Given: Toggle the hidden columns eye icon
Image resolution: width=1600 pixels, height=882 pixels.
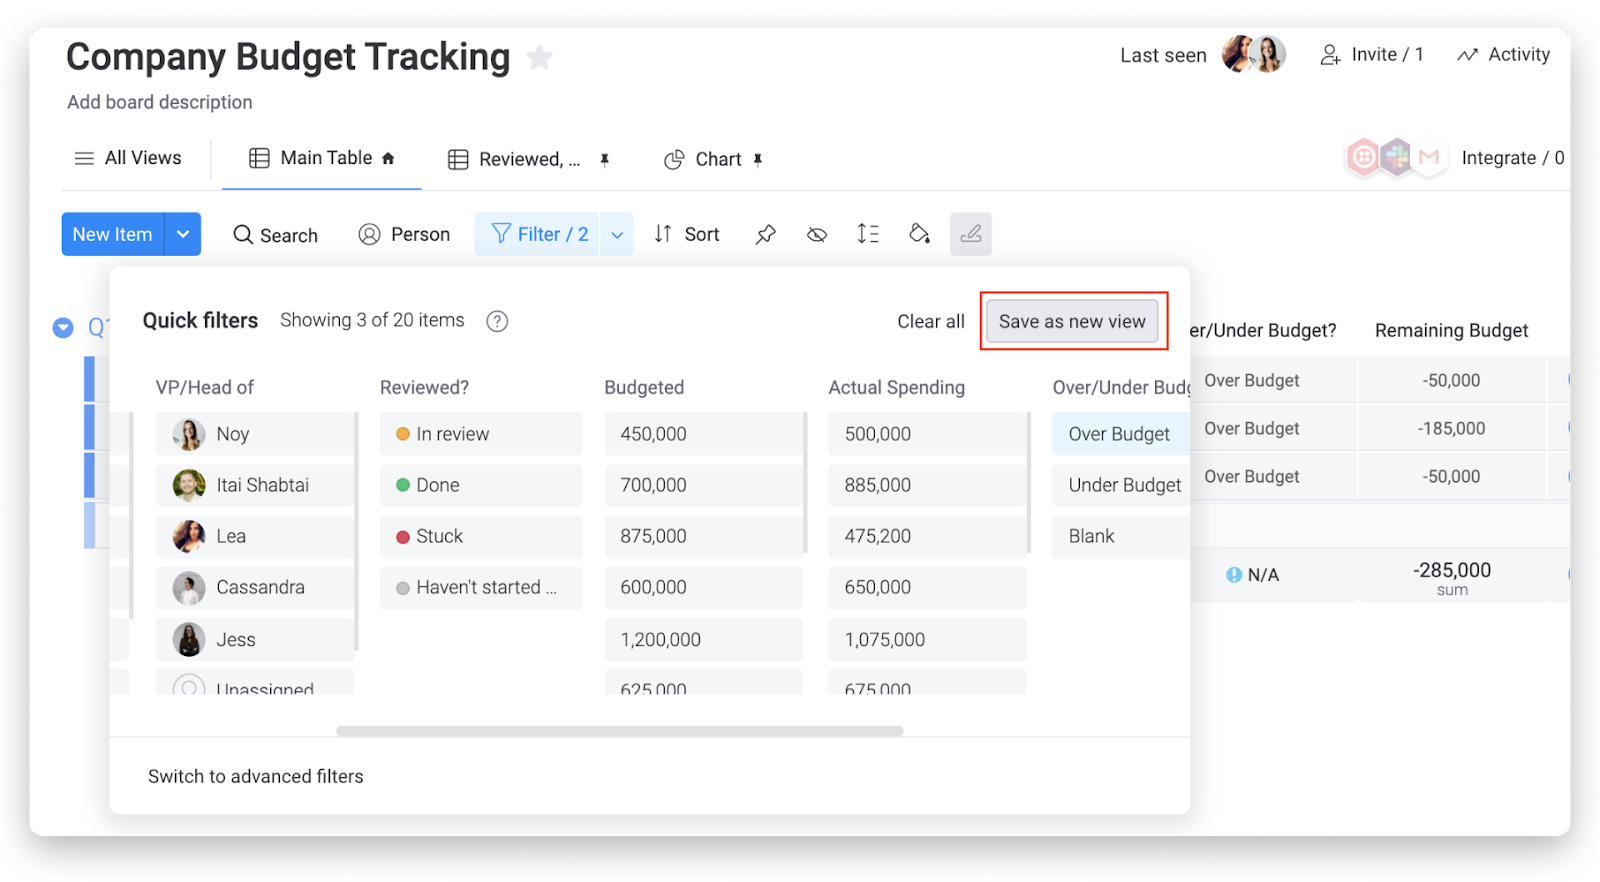Looking at the screenshot, I should (817, 235).
